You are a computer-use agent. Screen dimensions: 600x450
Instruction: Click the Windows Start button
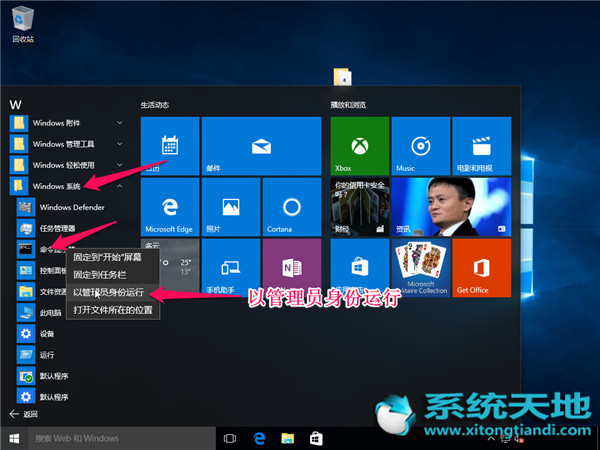click(14, 438)
